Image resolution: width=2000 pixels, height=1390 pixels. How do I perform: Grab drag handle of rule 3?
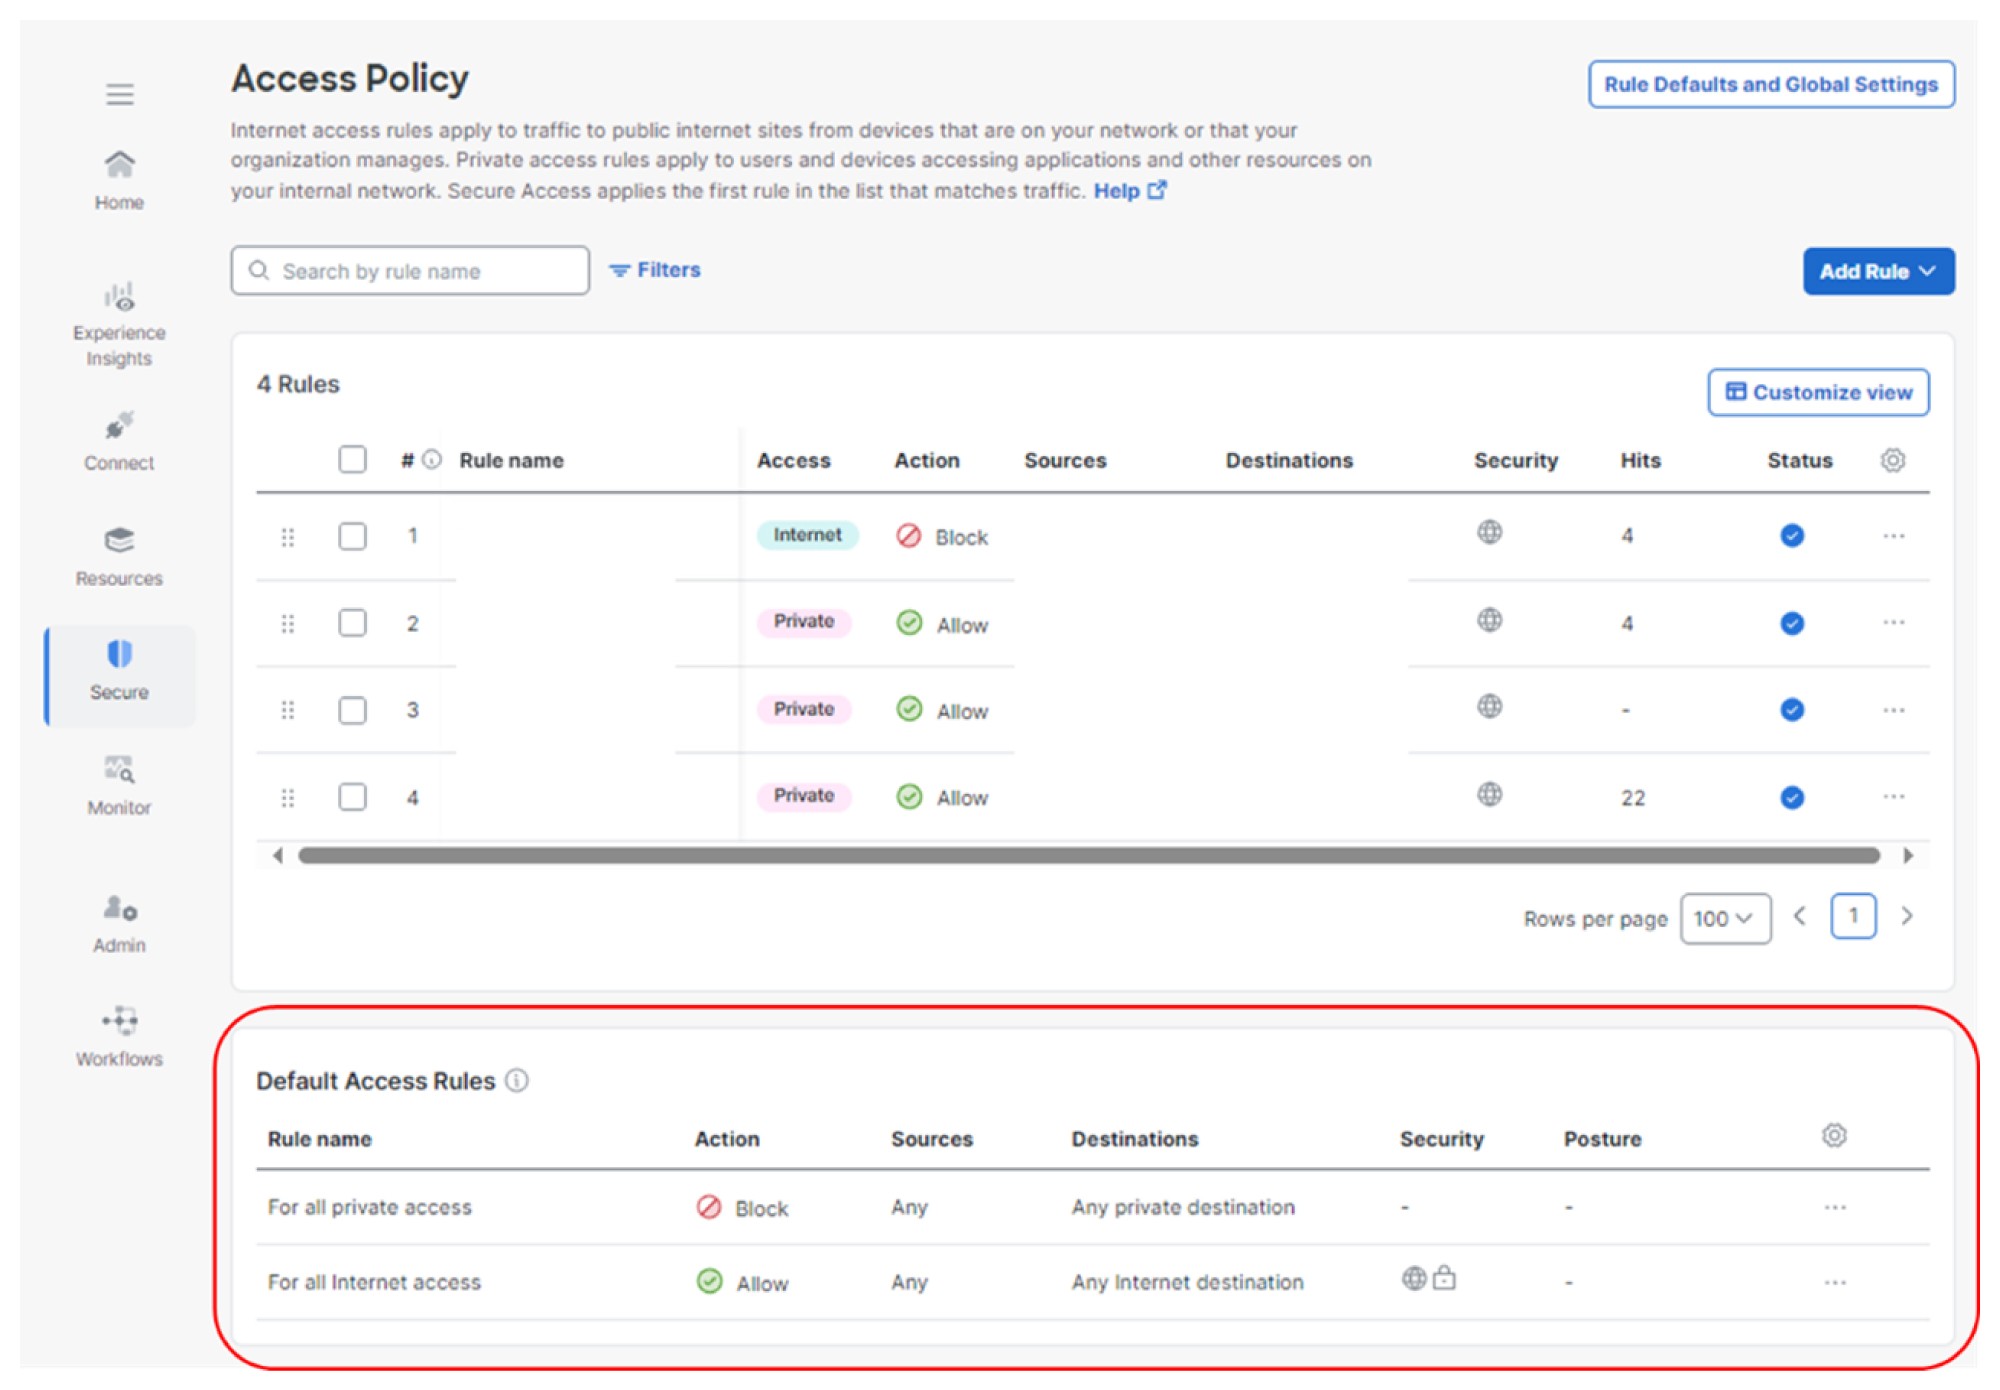coord(288,710)
